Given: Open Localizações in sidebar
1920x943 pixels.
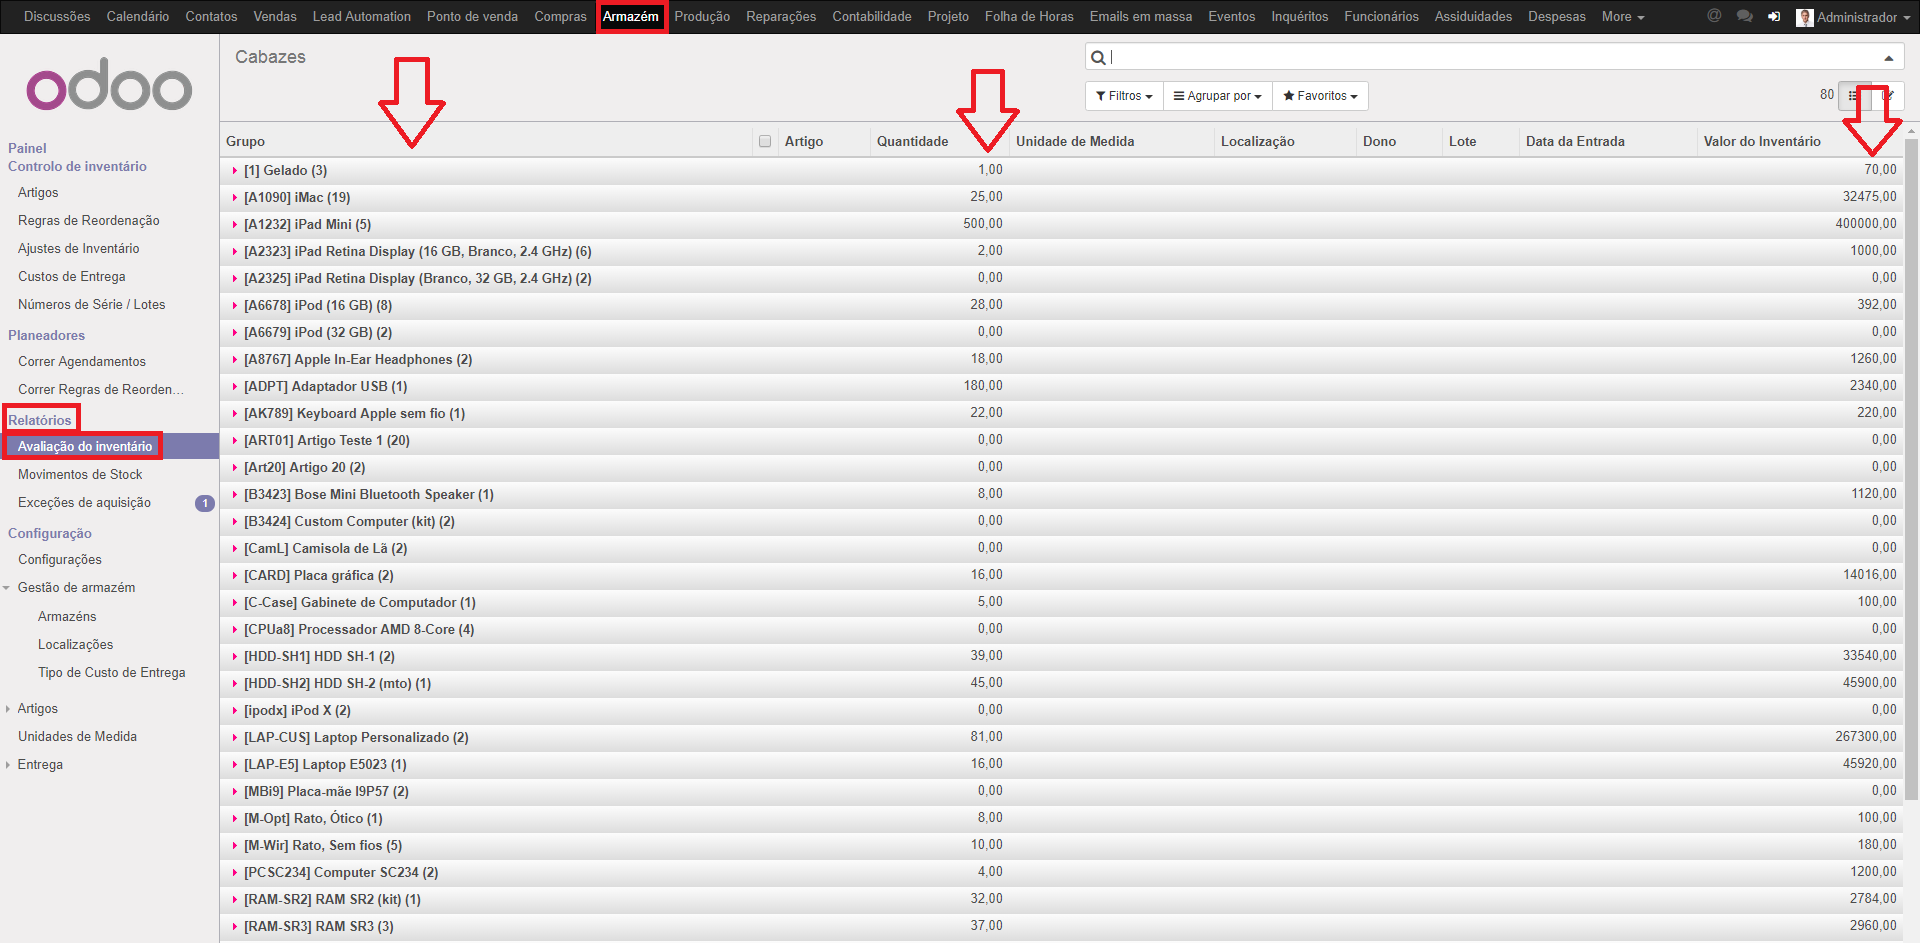Looking at the screenshot, I should [x=76, y=645].
